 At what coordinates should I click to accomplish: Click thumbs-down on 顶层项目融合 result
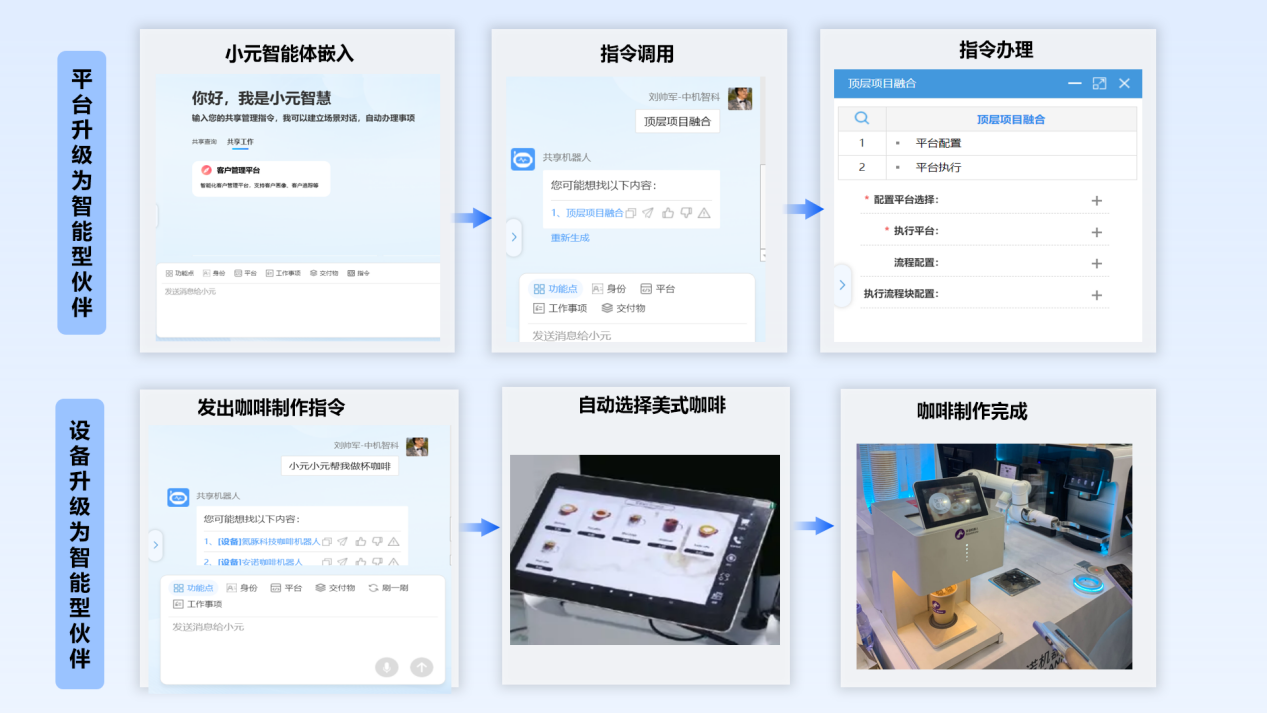[685, 213]
